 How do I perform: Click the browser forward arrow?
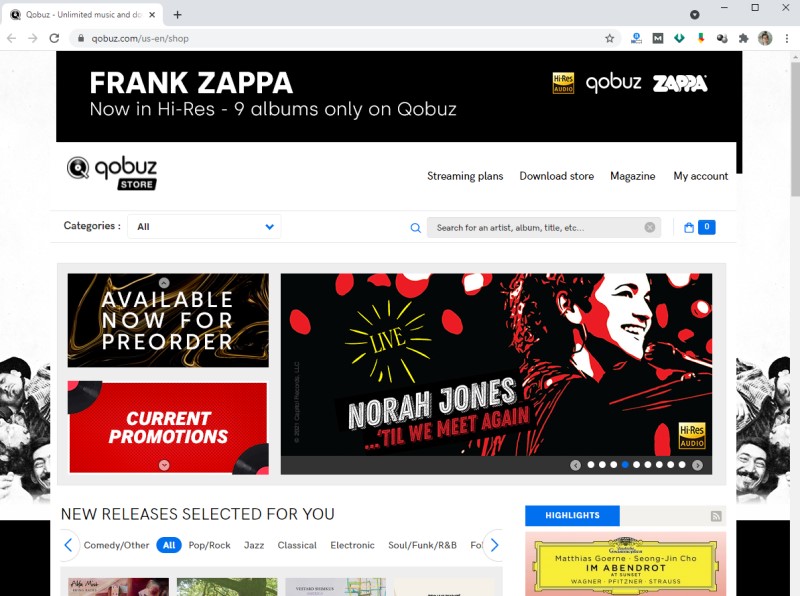click(33, 38)
